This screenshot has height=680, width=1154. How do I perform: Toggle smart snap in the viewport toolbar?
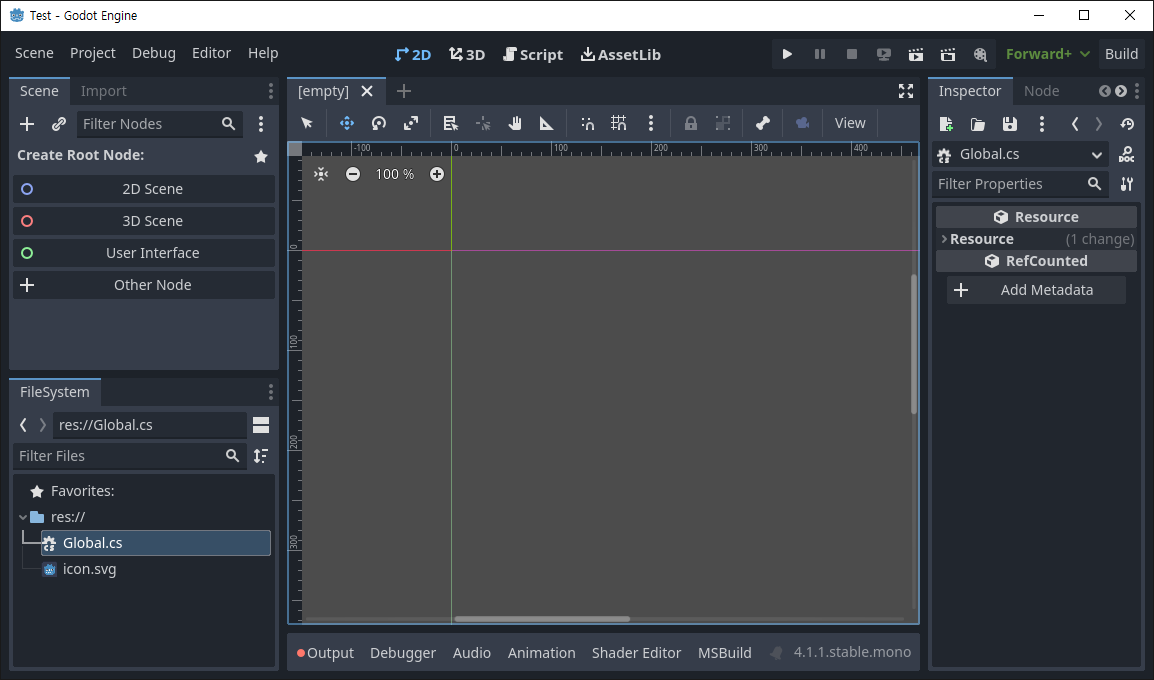click(587, 123)
